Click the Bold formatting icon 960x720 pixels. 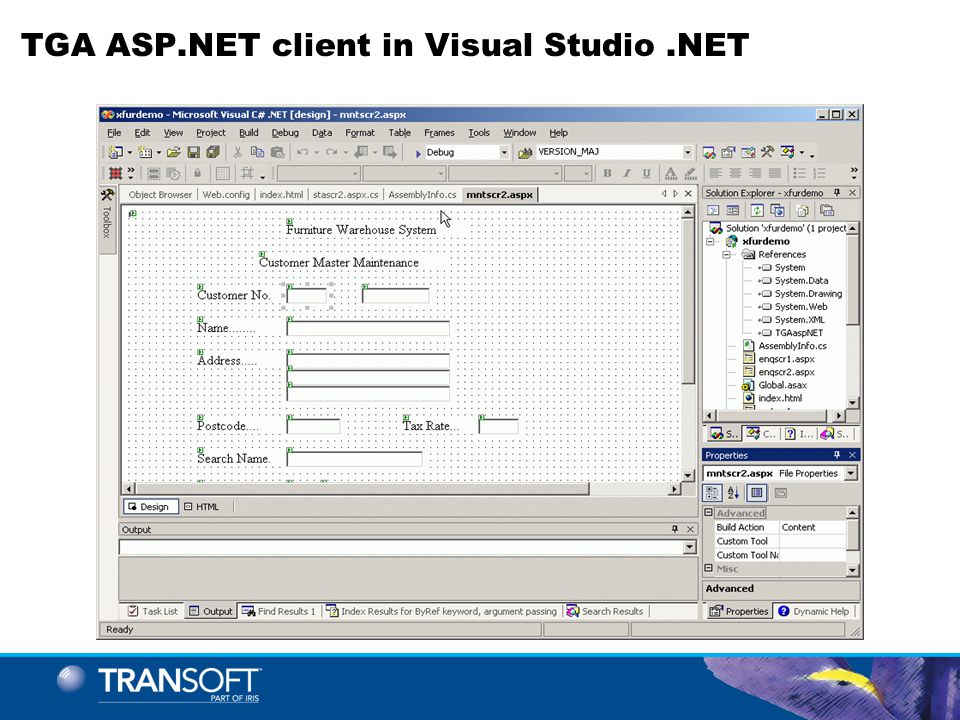pyautogui.click(x=607, y=173)
